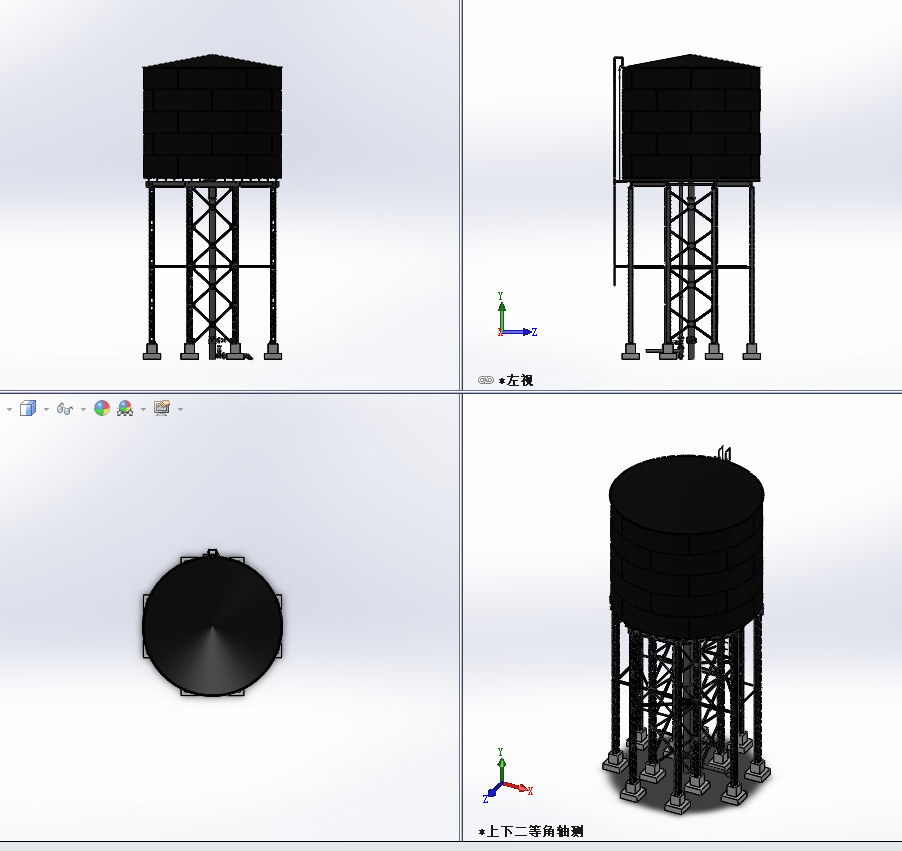Click the coordinate triad in the isometric view
The image size is (902, 851).
point(508,776)
